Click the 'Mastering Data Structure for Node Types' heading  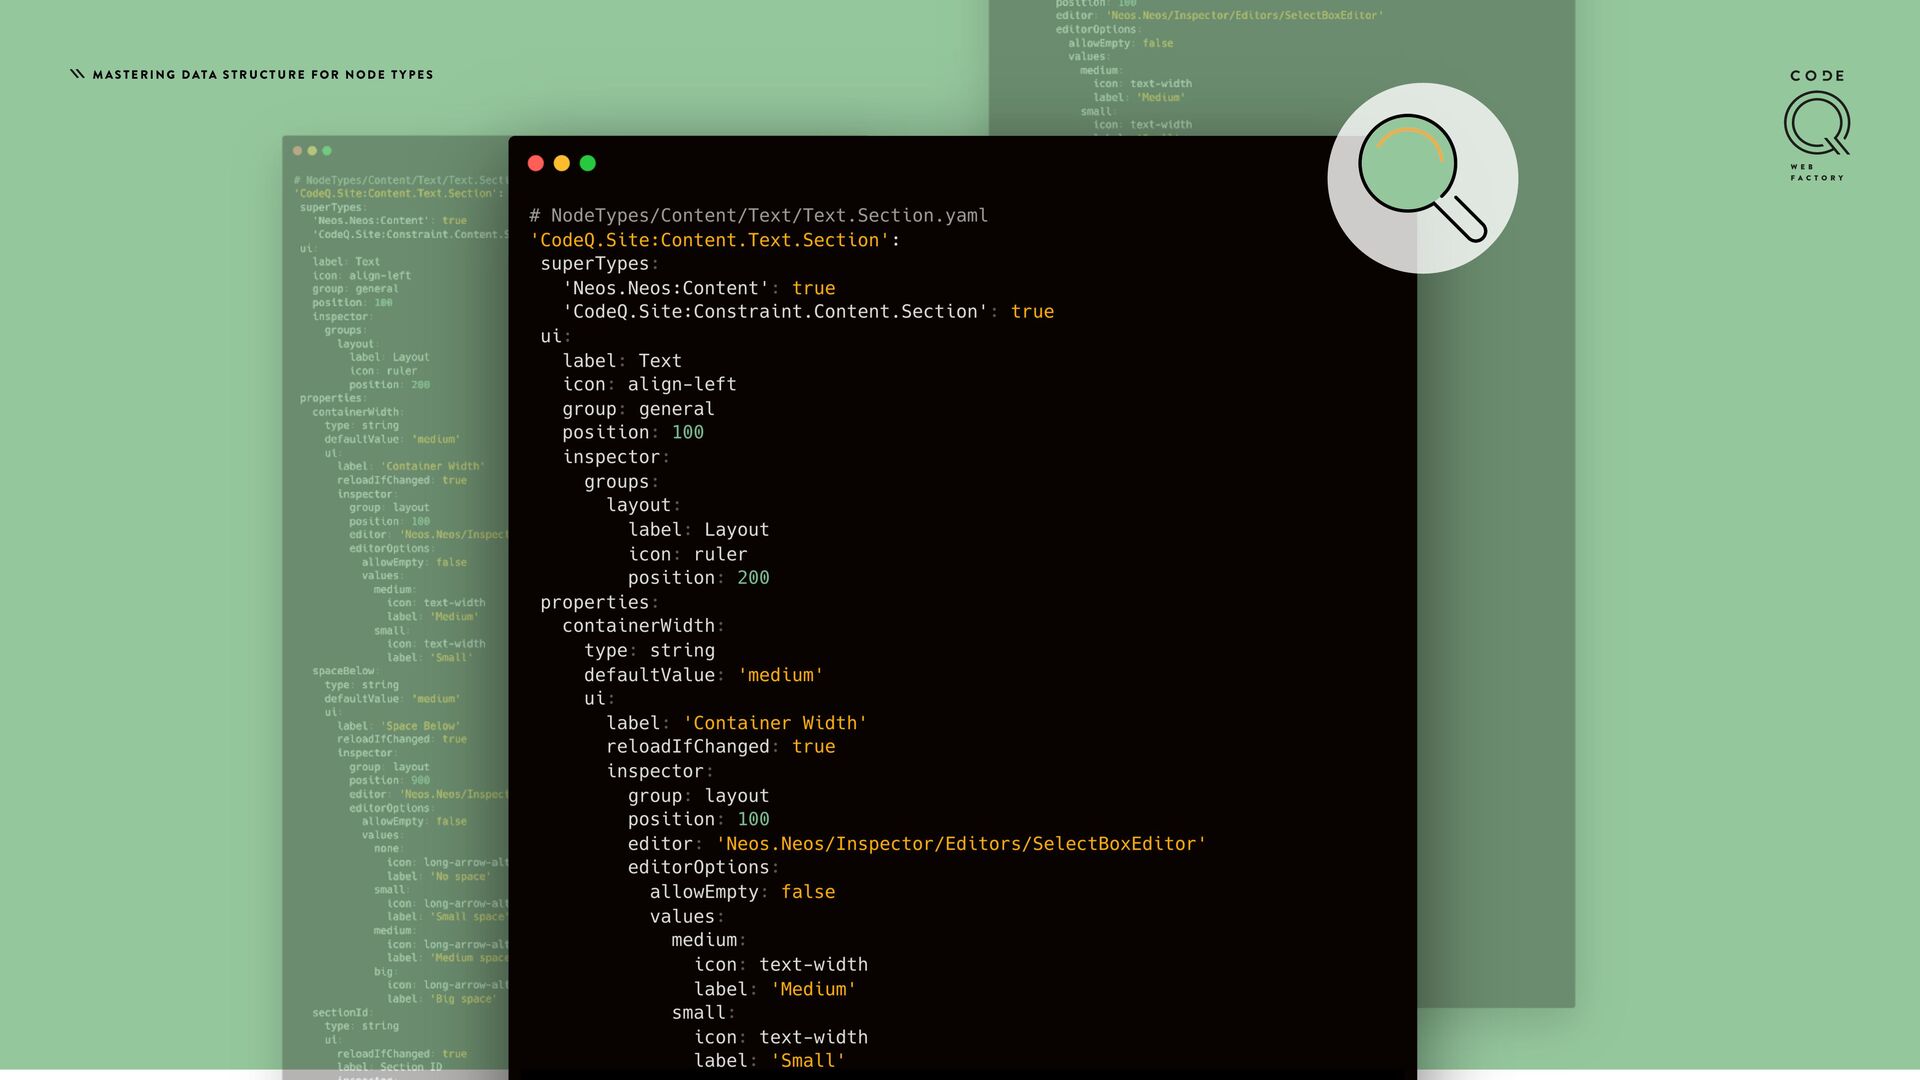coord(263,75)
